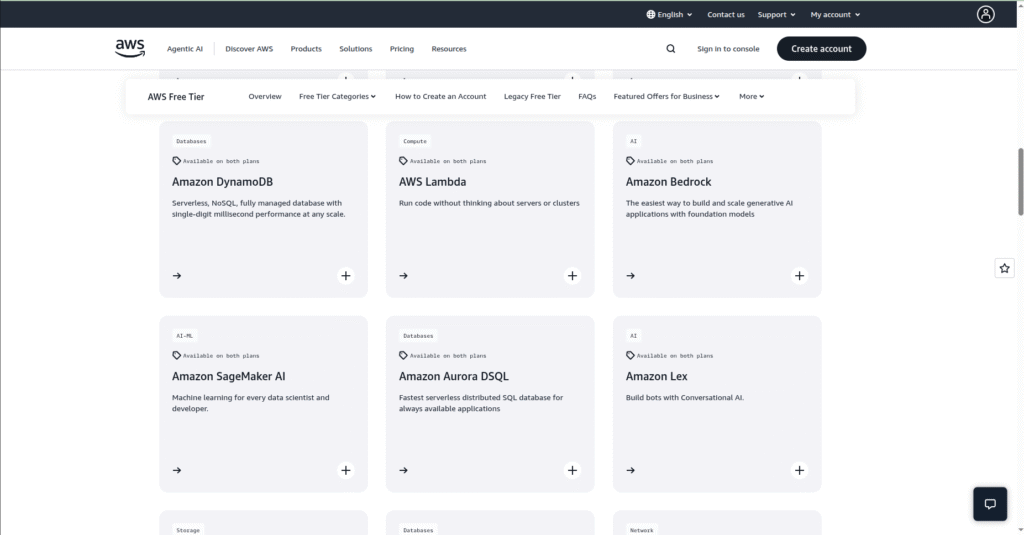Image resolution: width=1024 pixels, height=535 pixels.
Task: Click tag icon on Amazon Bedrock card
Action: pos(630,161)
